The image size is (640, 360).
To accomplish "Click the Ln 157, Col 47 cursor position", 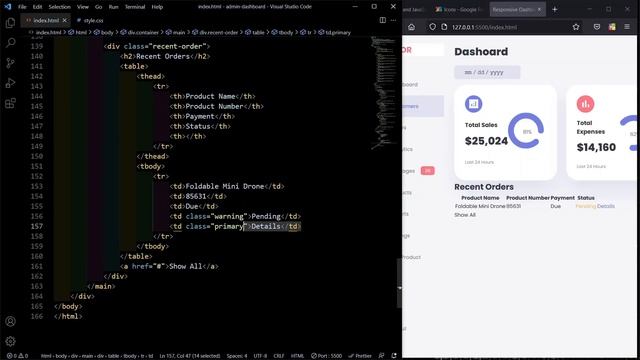I will pyautogui.click(x=190, y=356).
